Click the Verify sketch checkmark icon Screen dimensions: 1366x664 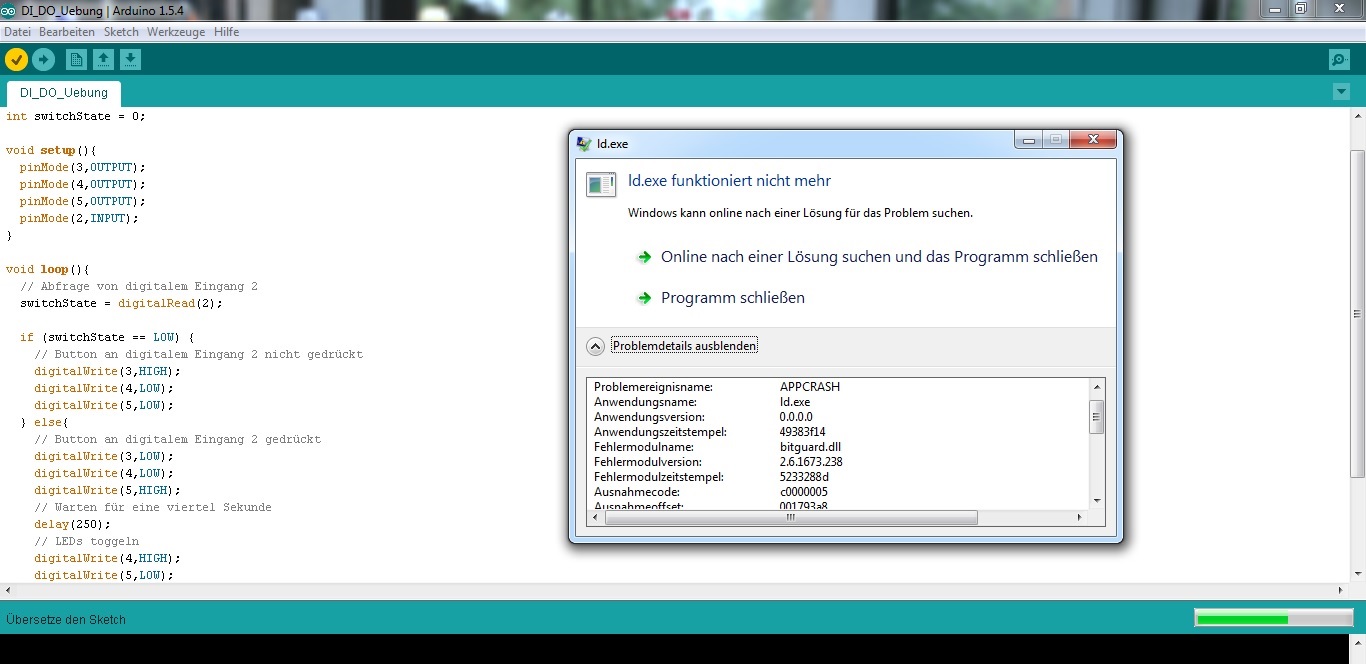pyautogui.click(x=16, y=59)
